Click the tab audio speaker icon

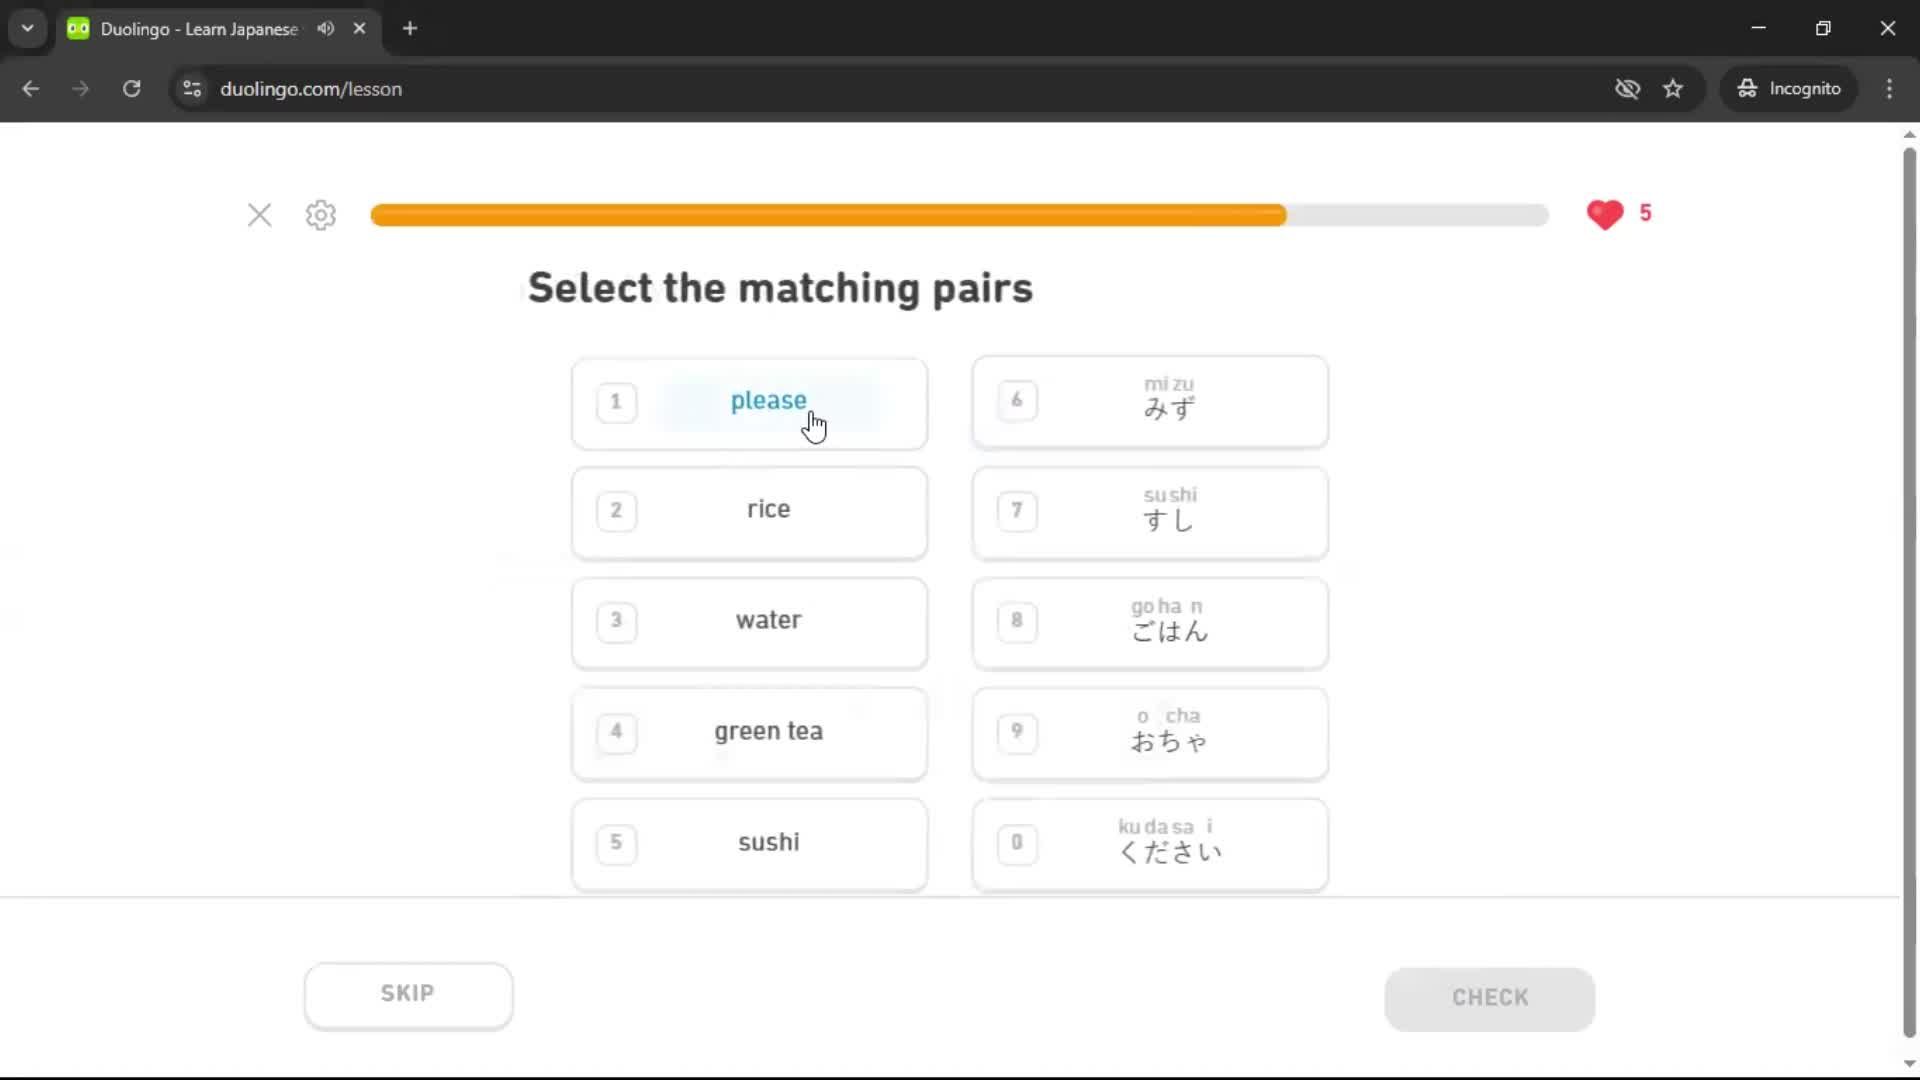325,29
